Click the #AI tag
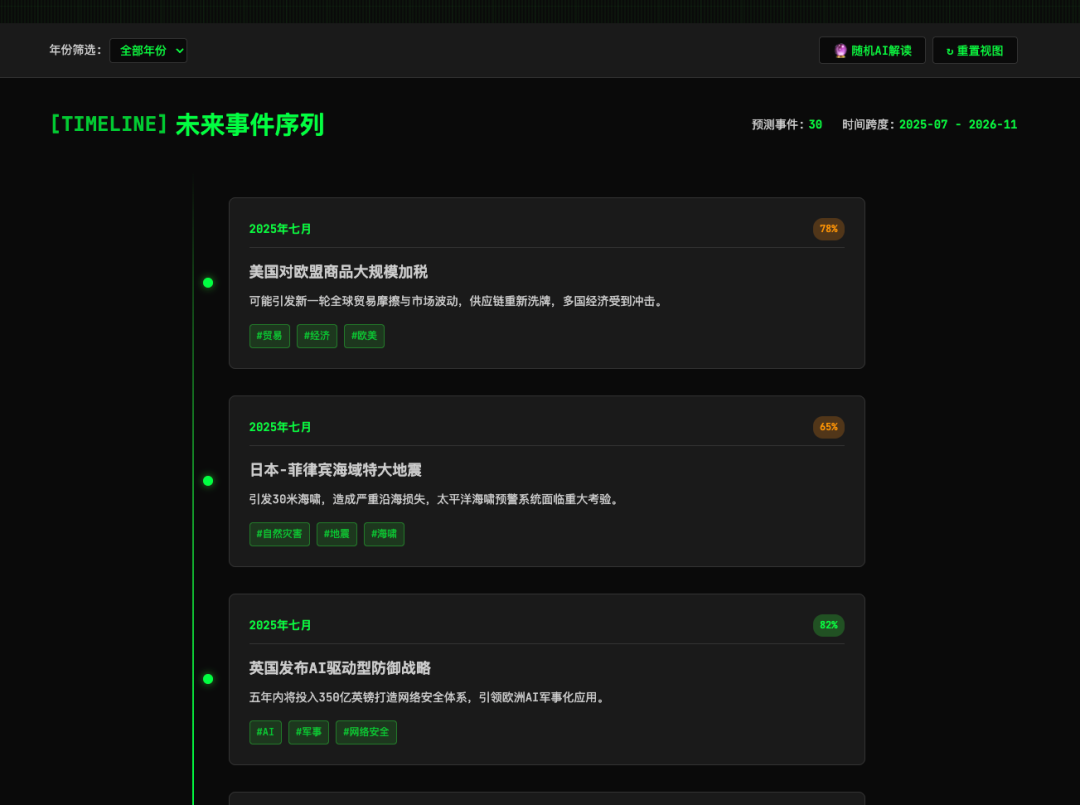Screen dimensions: 1080x805 point(265,732)
